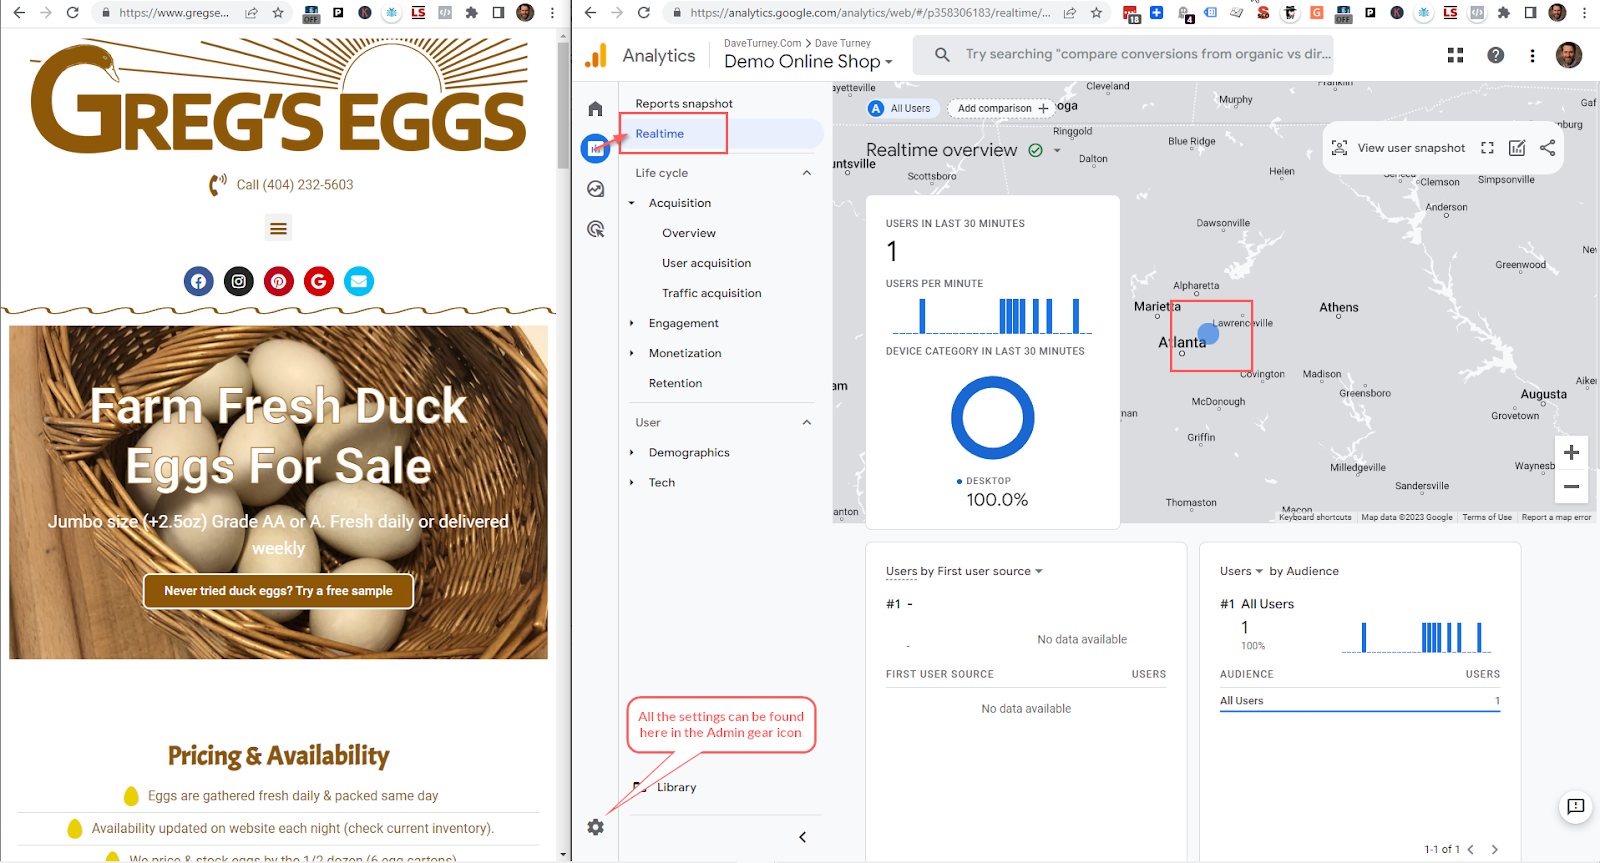Click the Analytics account avatar photo

[1569, 55]
